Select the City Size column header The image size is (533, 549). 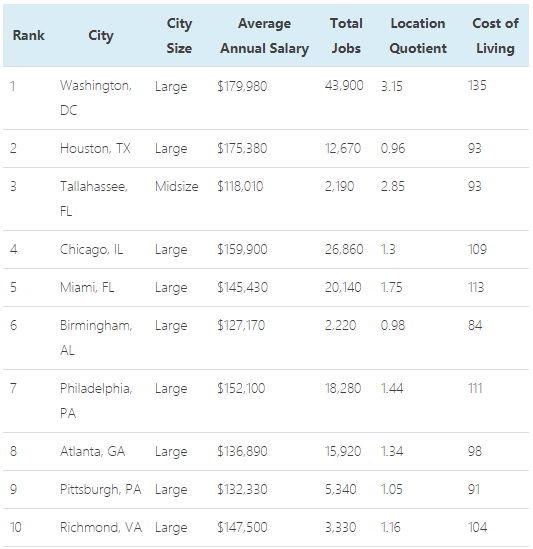[x=179, y=35]
